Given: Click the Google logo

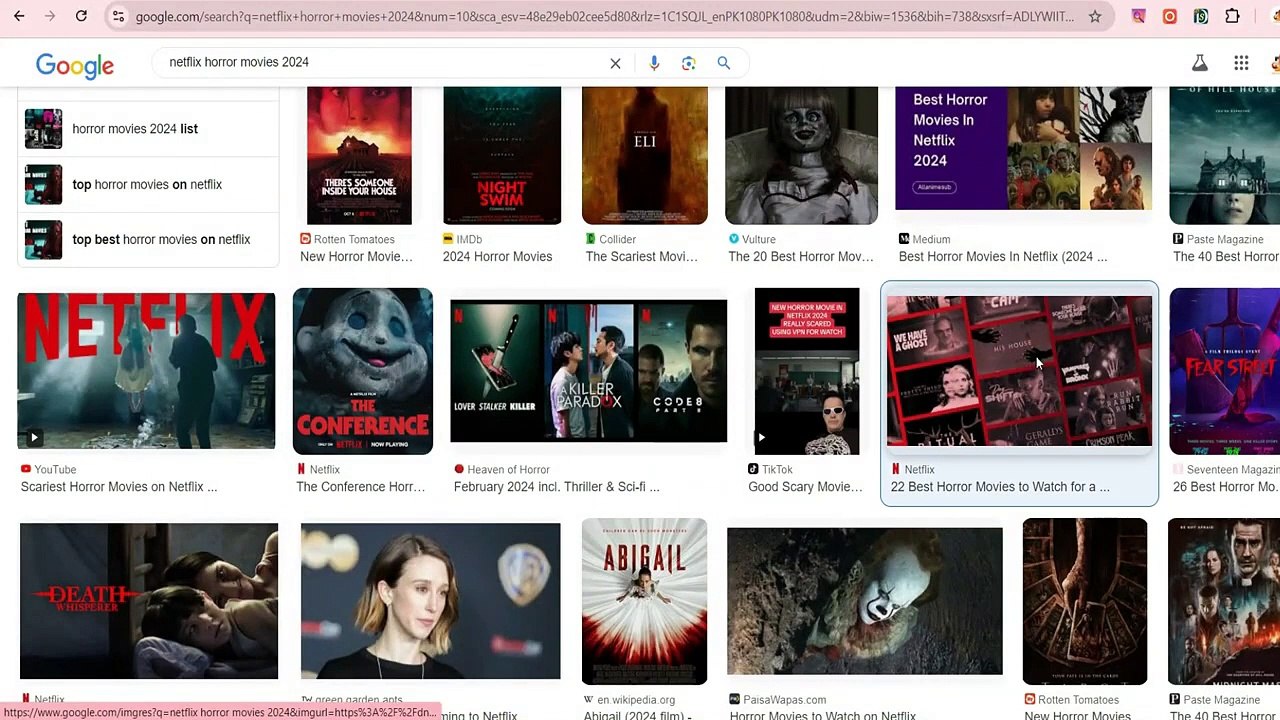Looking at the screenshot, I should (75, 65).
